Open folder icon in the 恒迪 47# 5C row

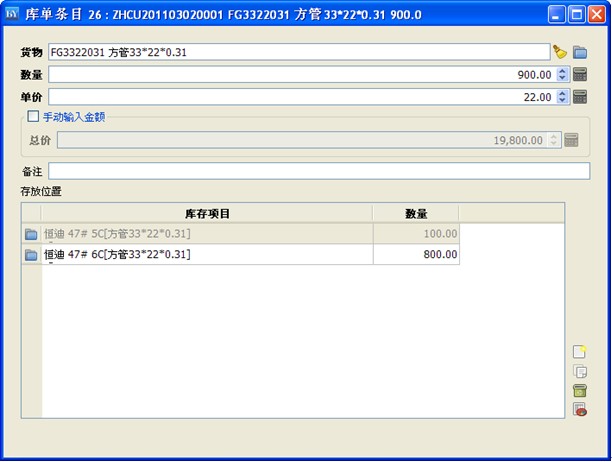(x=31, y=234)
